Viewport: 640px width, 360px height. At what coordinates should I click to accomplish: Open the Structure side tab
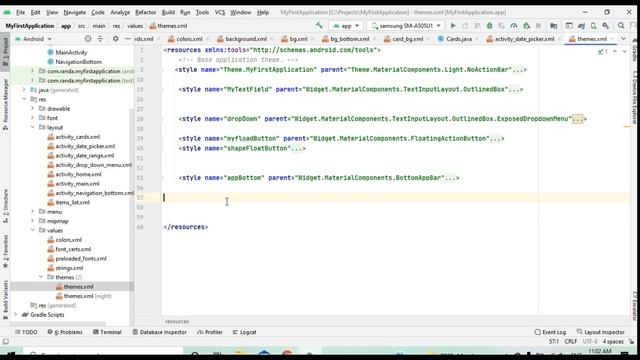[x=5, y=206]
